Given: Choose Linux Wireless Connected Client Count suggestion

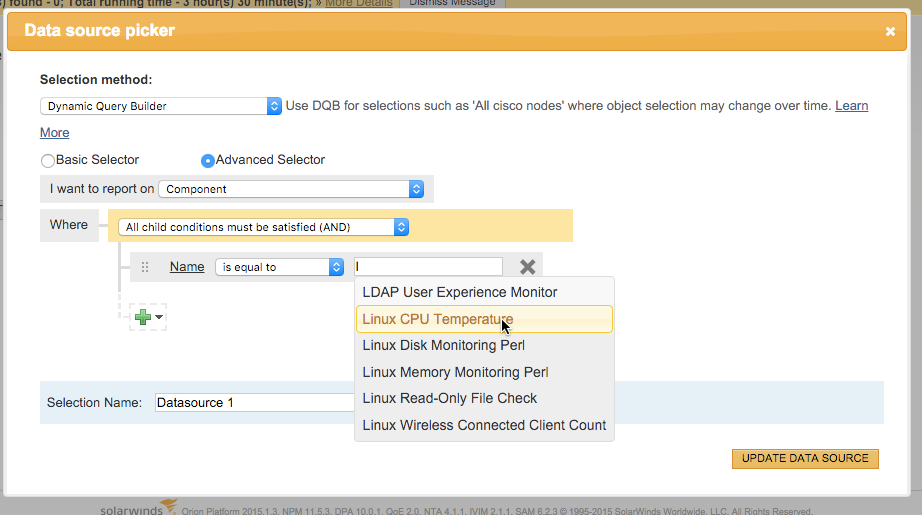Looking at the screenshot, I should pos(484,425).
